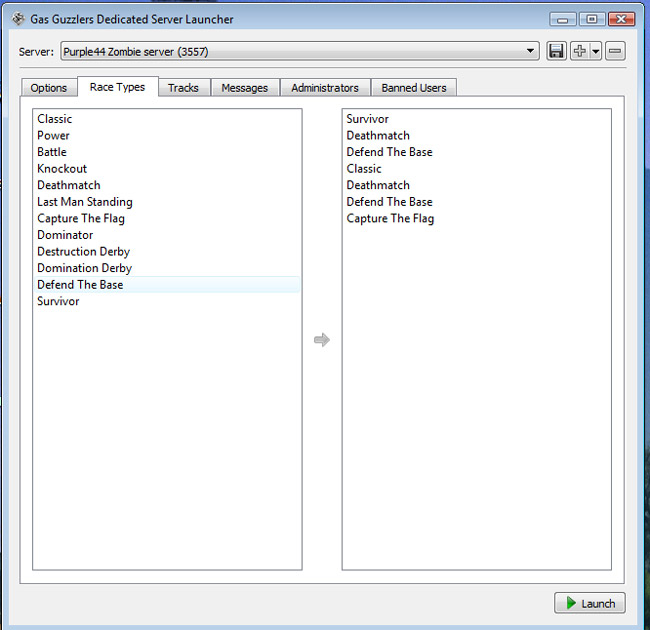Image resolution: width=650 pixels, height=630 pixels.
Task: Open the Tracks tab
Action: pos(183,88)
